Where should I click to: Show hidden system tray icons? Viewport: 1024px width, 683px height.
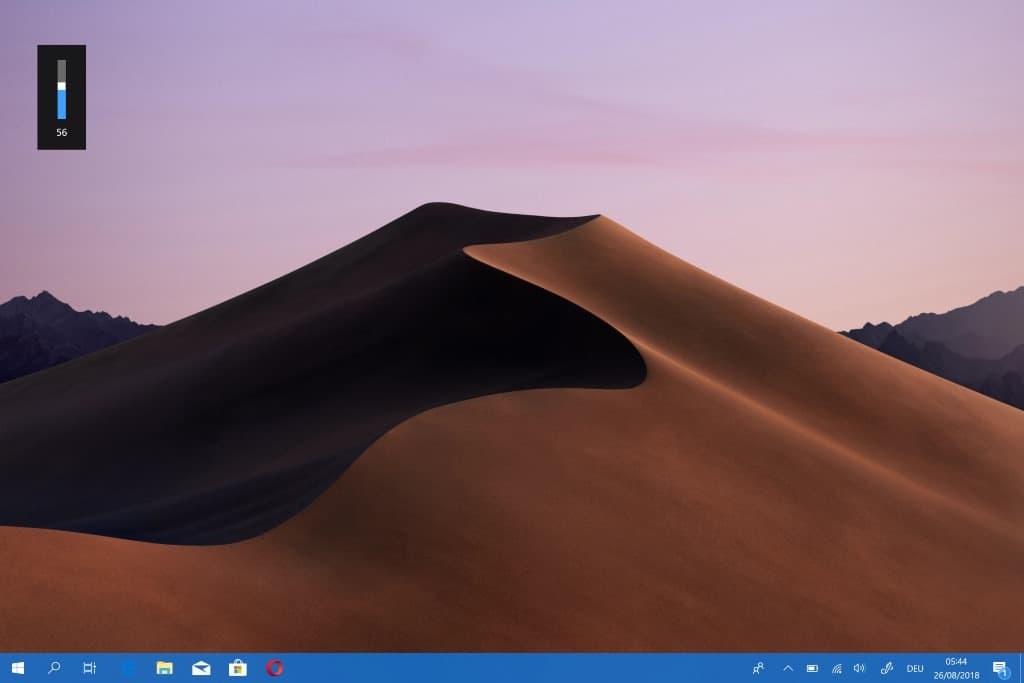(788, 668)
